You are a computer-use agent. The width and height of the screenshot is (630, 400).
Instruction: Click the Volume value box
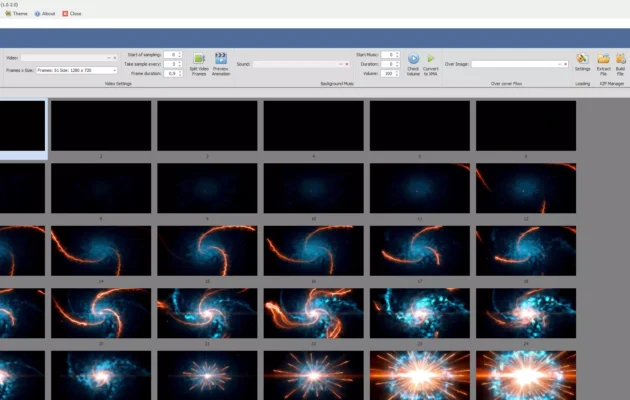point(388,74)
